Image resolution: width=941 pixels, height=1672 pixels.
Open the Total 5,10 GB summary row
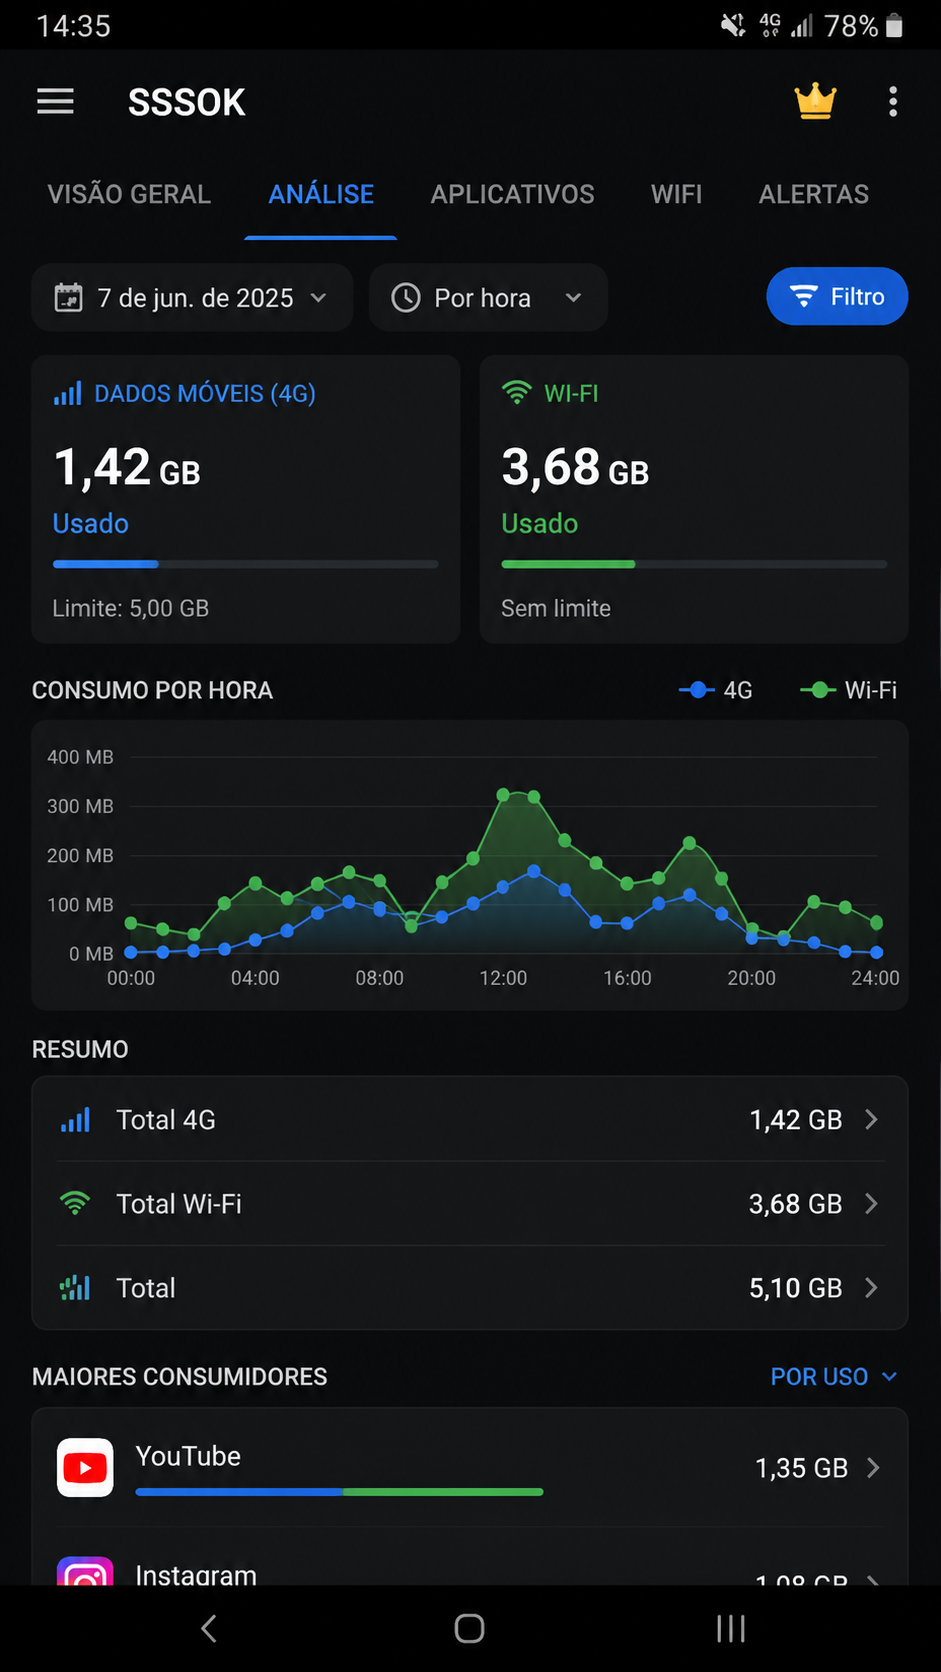coord(470,1287)
